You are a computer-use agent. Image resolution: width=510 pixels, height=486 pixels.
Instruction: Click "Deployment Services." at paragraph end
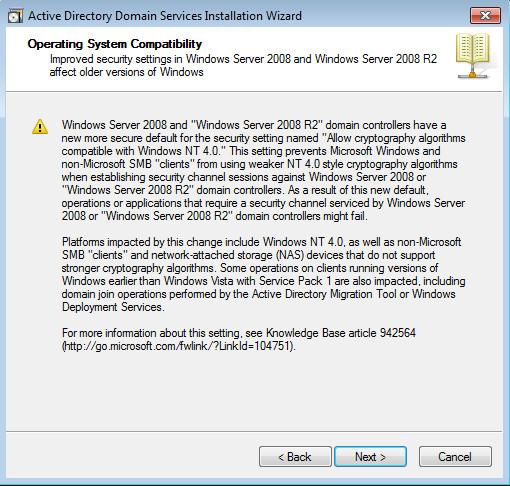click(x=113, y=307)
